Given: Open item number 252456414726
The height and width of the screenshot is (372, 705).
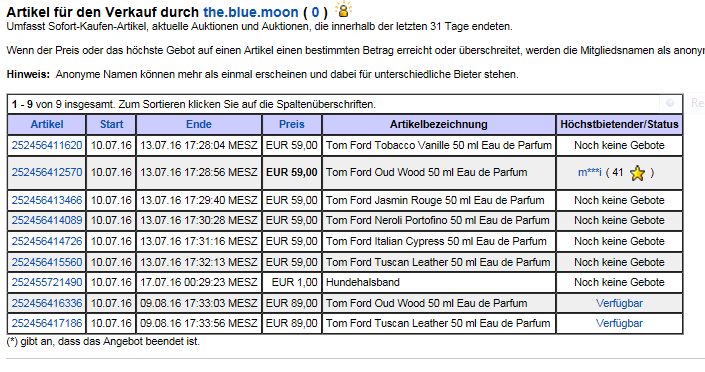Looking at the screenshot, I should pyautogui.click(x=47, y=241).
